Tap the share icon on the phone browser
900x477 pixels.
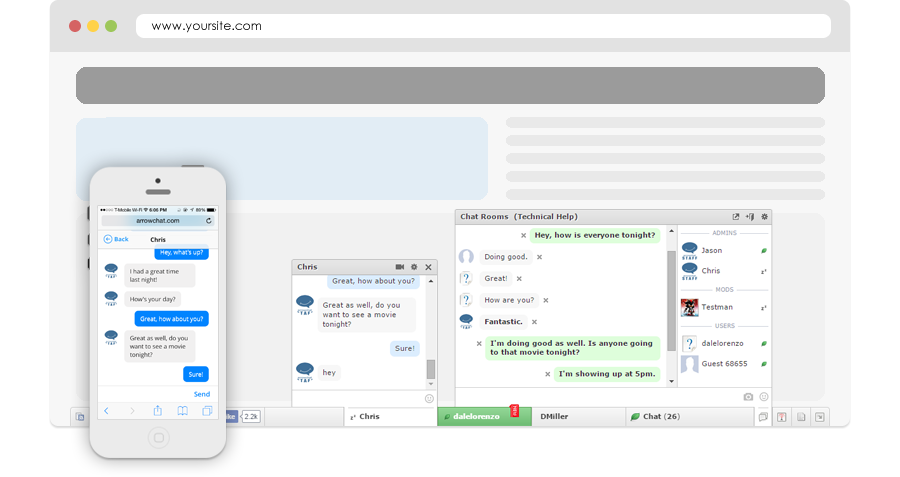[x=157, y=411]
